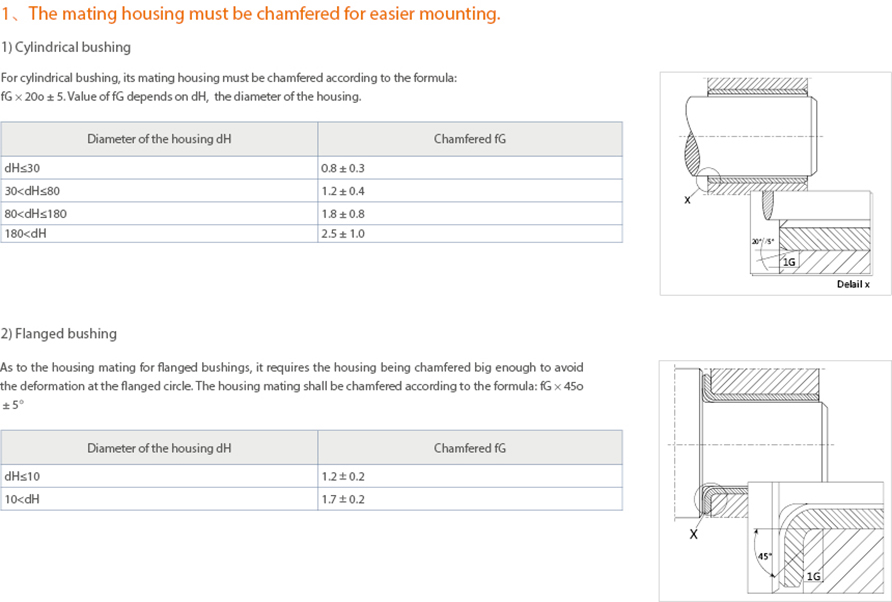Select the Flanged bushing subheading

59,333
